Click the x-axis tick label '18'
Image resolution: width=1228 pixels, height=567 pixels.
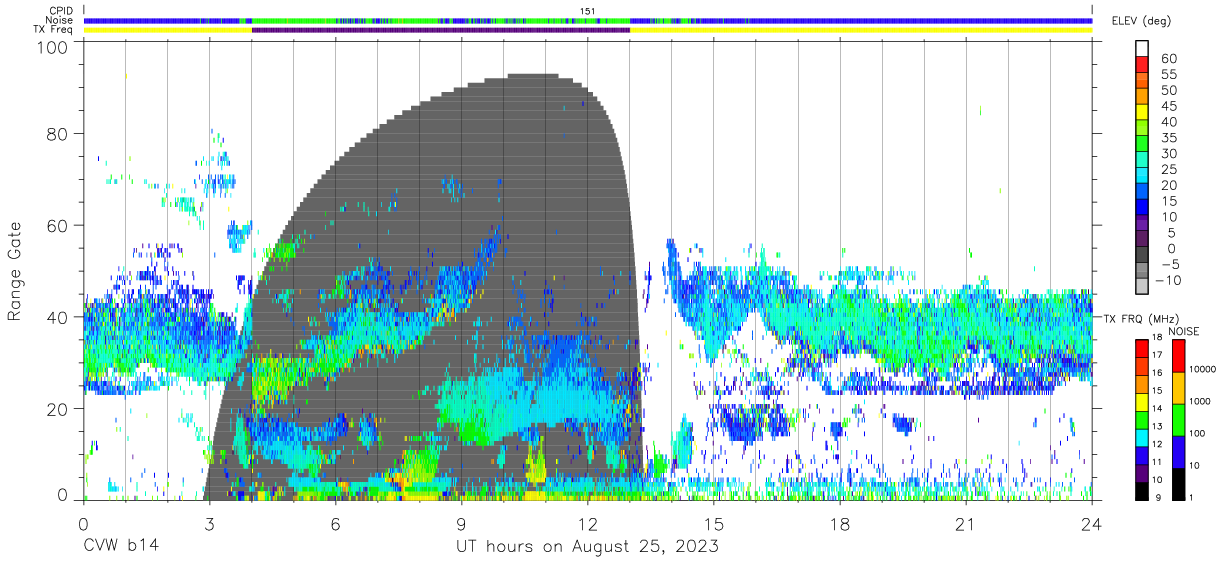pos(840,524)
